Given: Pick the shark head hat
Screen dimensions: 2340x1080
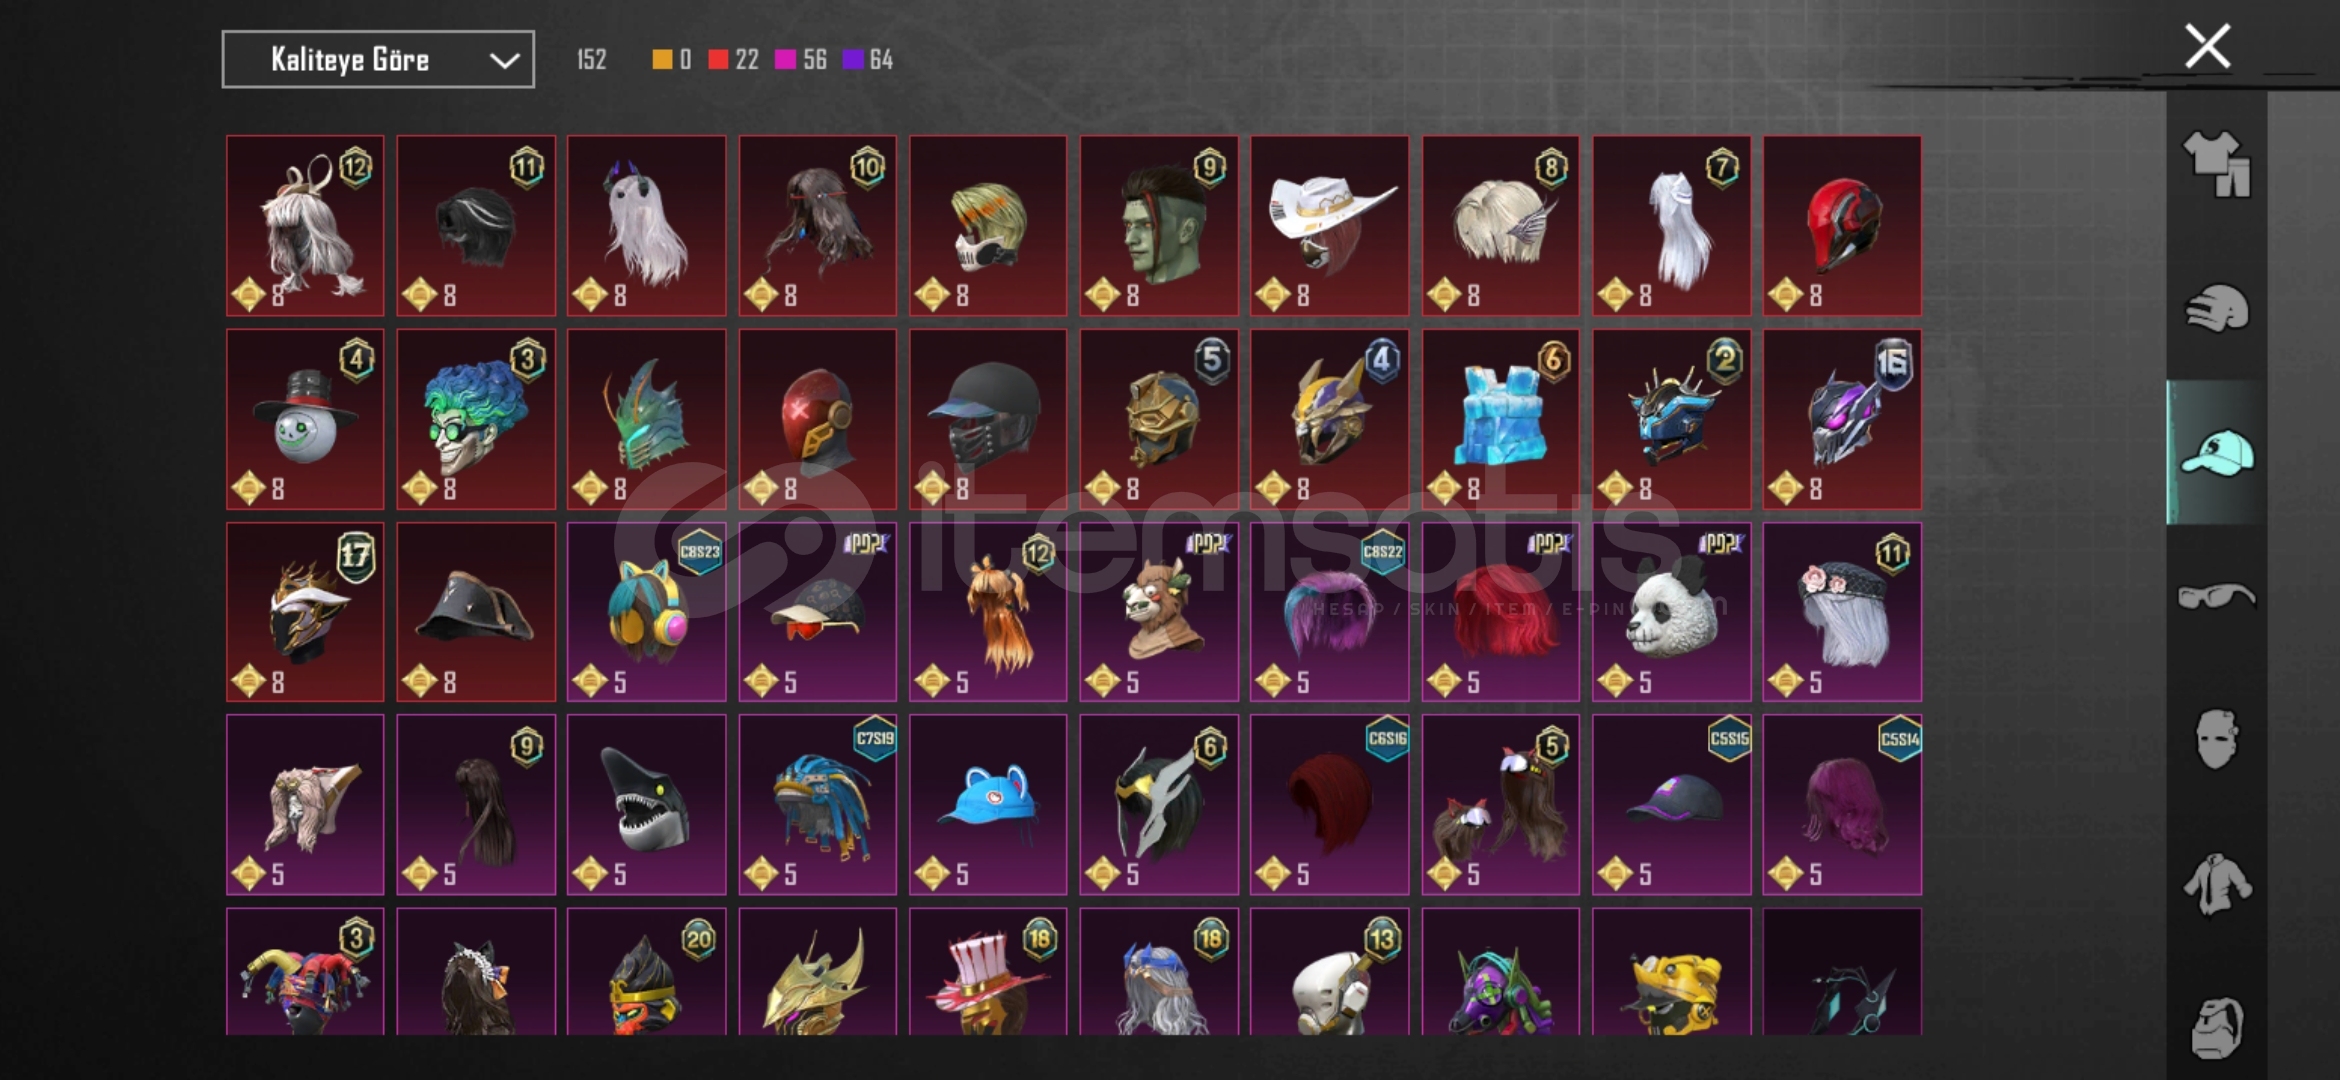Looking at the screenshot, I should [647, 805].
